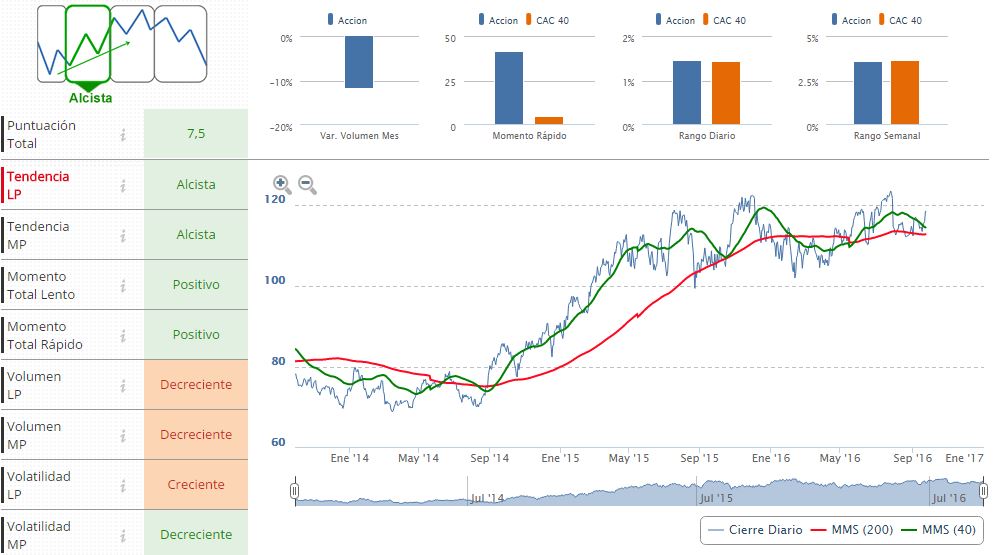Click Alcista value of Tendencia LP

point(196,185)
